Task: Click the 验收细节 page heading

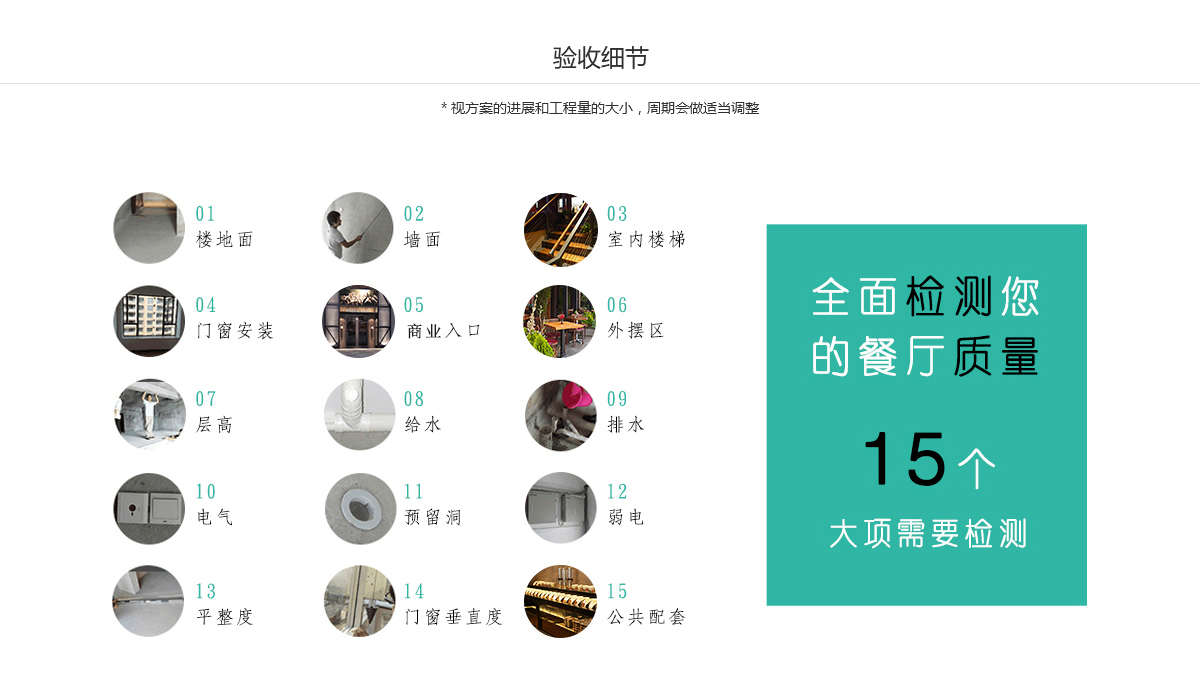Action: coord(601,57)
